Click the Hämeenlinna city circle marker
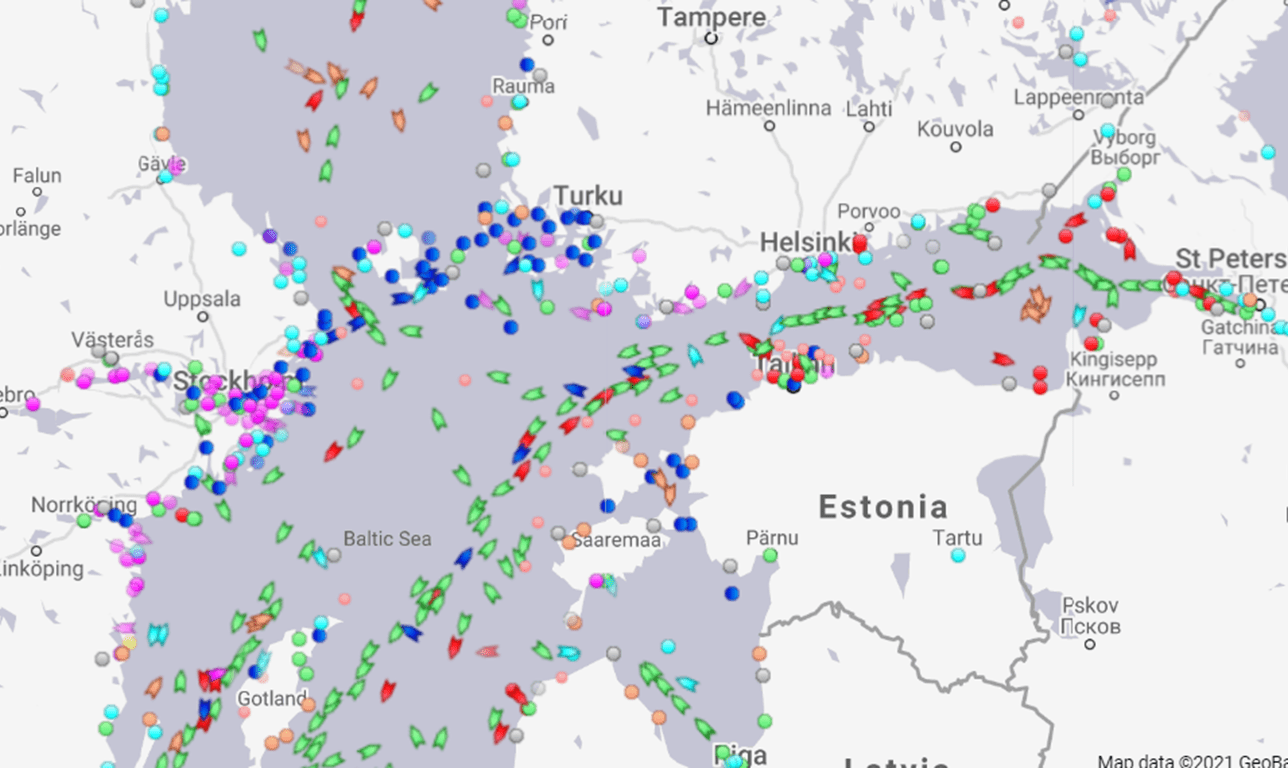 (x=769, y=126)
